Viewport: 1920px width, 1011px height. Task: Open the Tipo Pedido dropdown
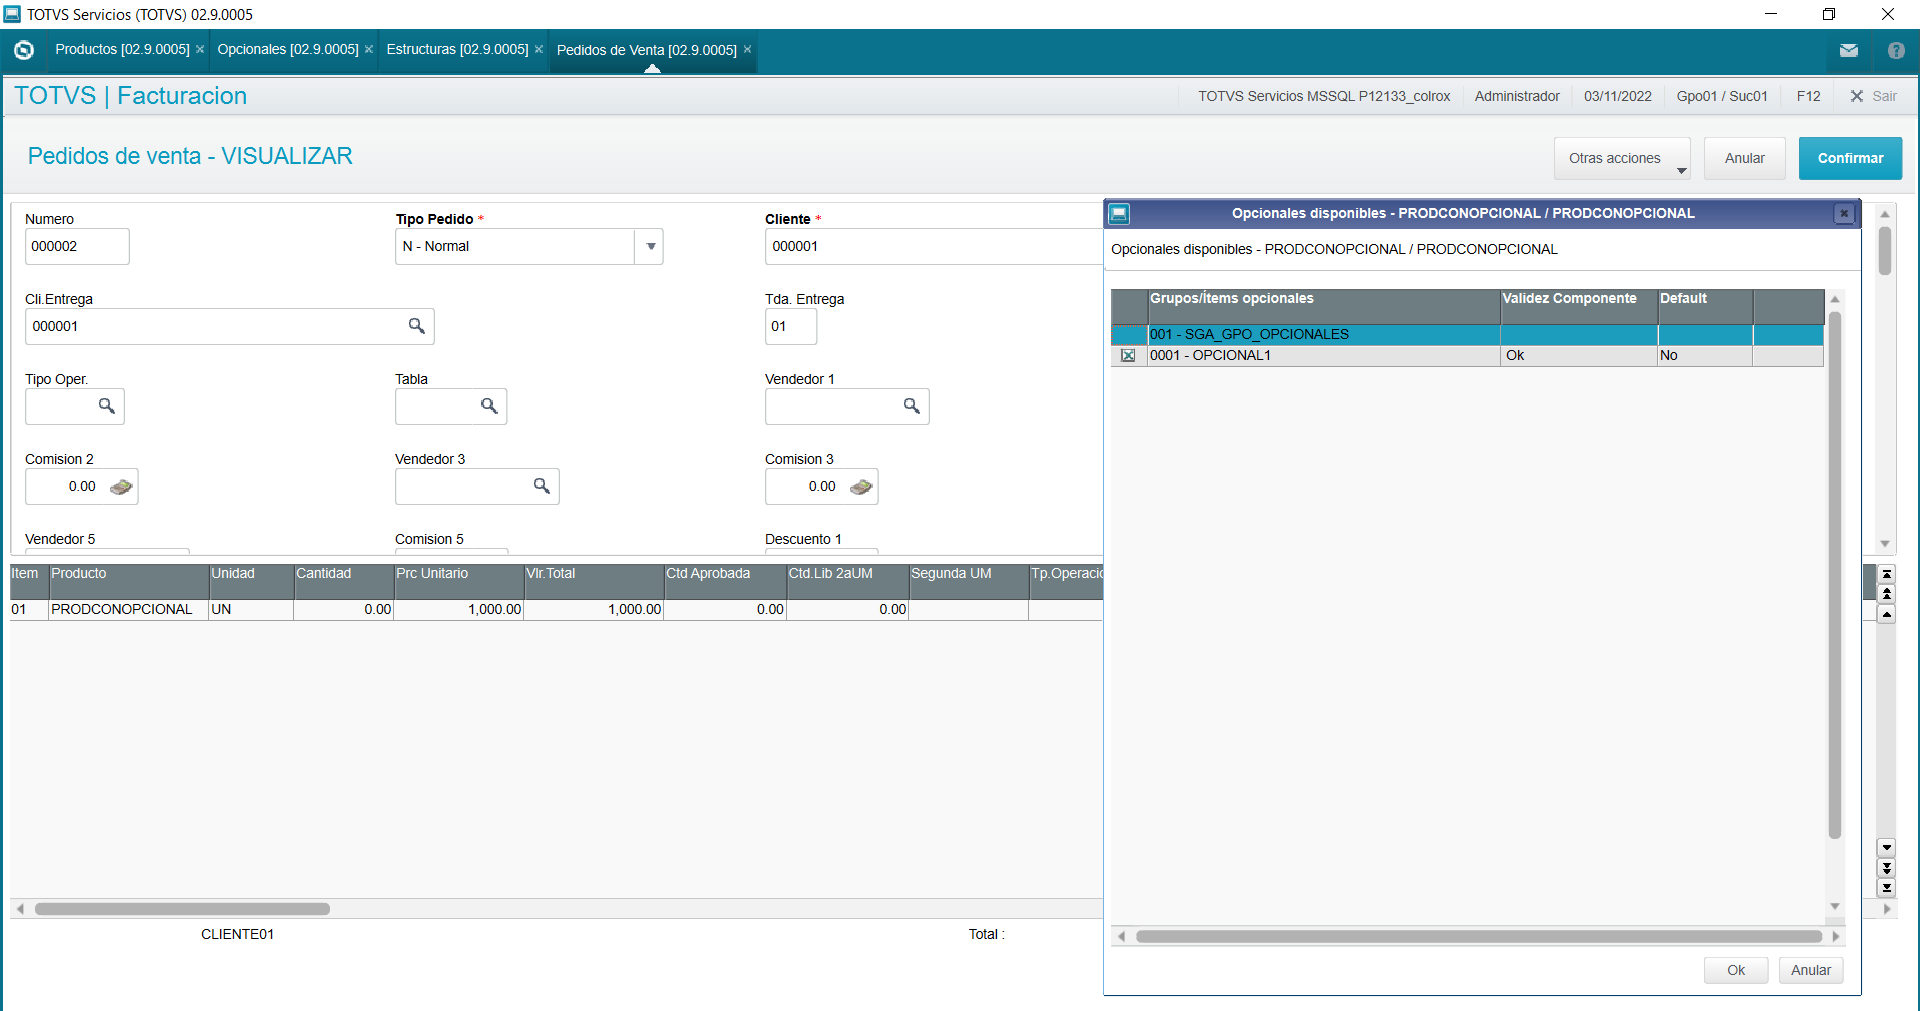[x=650, y=246]
